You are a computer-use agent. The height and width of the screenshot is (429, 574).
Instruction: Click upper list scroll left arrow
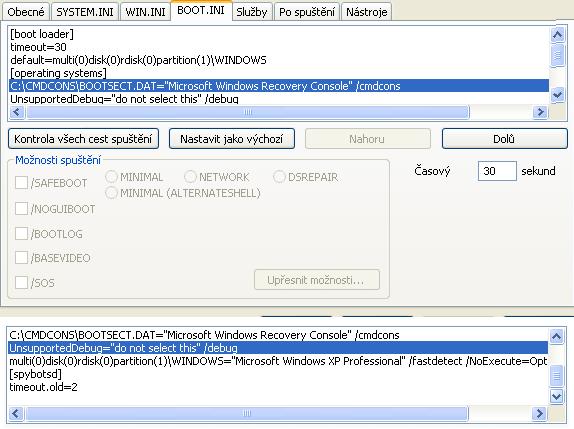pyautogui.click(x=17, y=112)
